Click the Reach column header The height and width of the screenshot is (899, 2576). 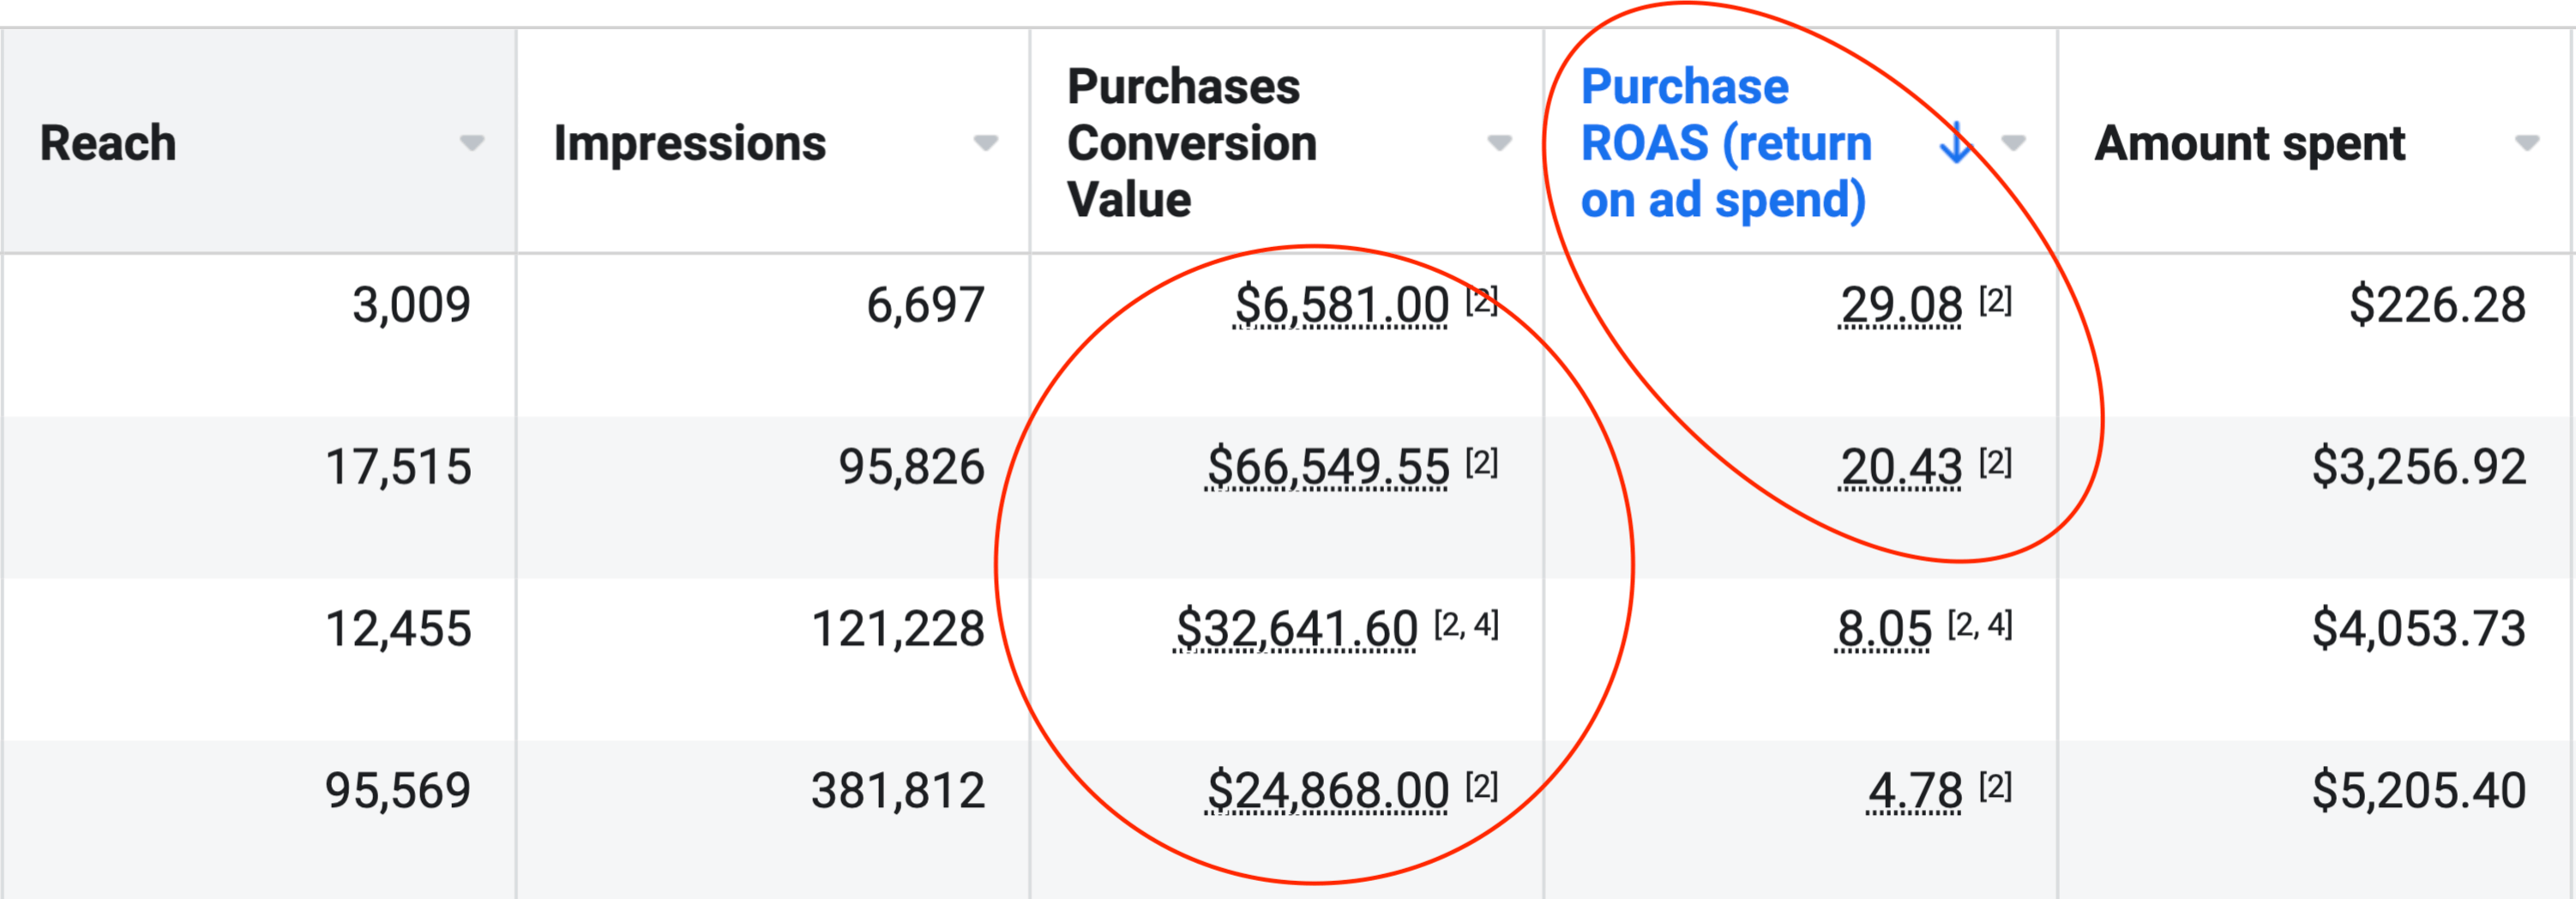pyautogui.click(x=108, y=143)
